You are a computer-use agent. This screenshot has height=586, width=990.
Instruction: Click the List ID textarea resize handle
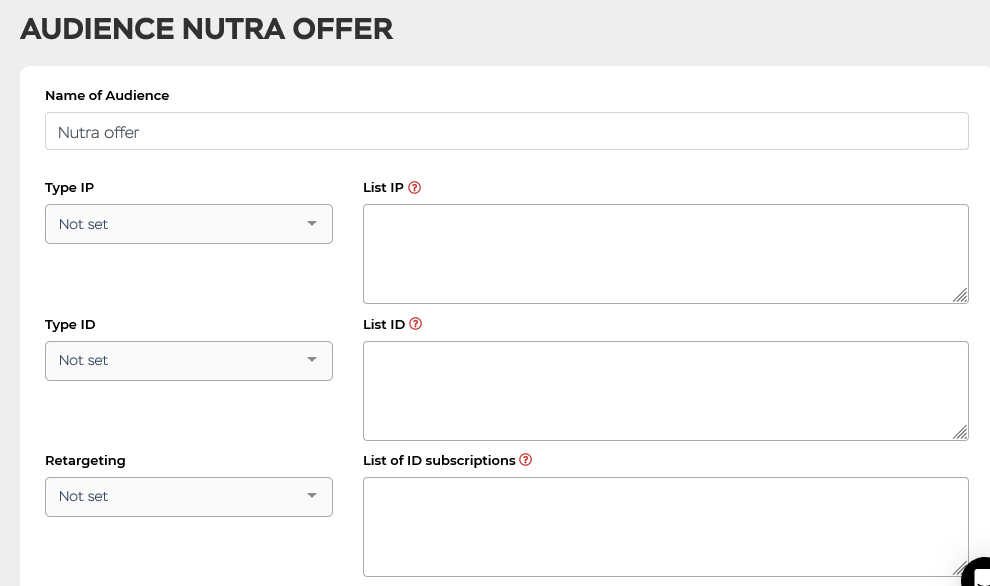click(960, 433)
